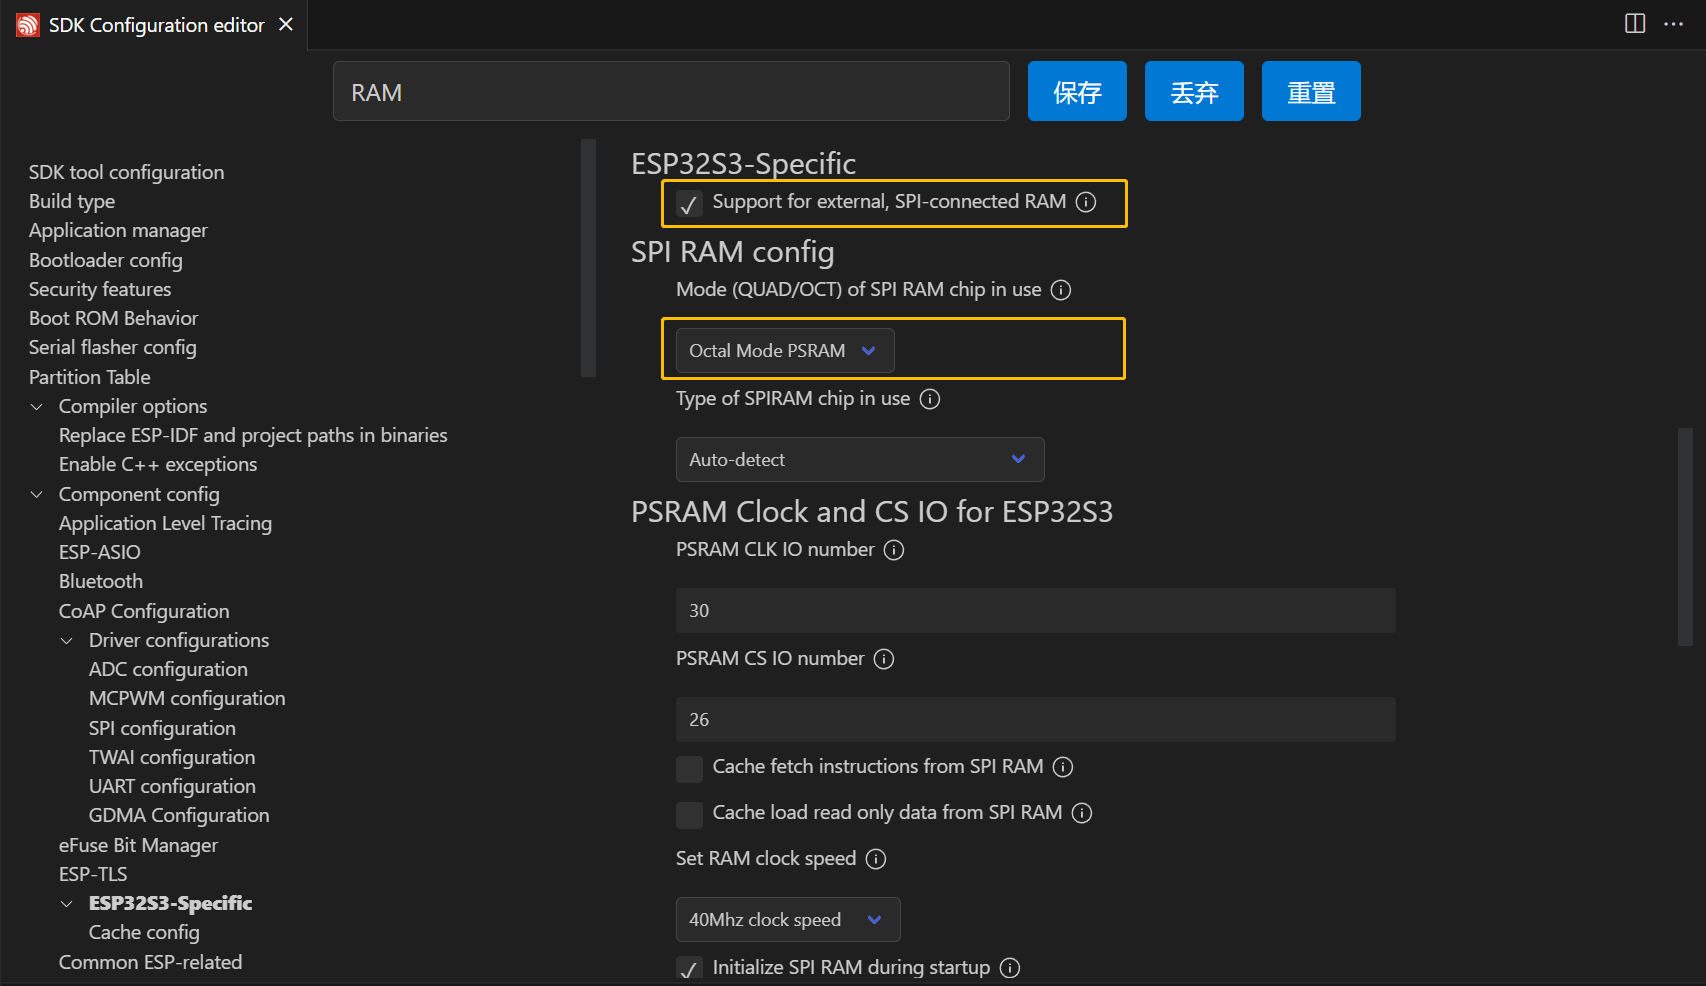Collapse the ESP32S3-Specific tree node
The width and height of the screenshot is (1706, 986).
click(x=67, y=904)
